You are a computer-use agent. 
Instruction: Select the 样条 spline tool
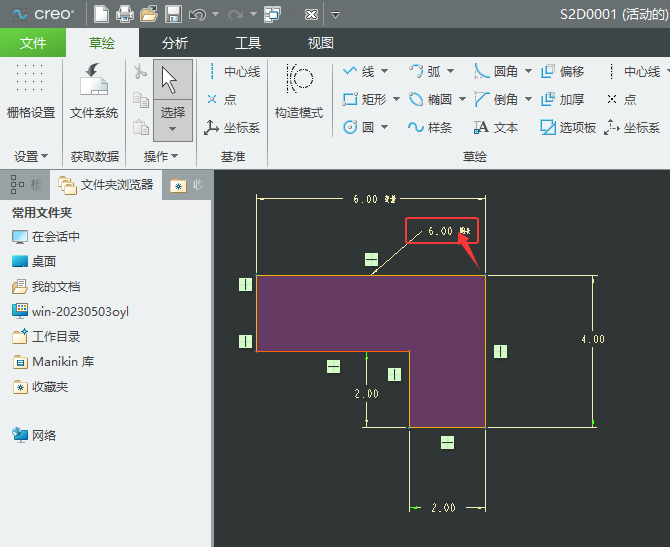[x=430, y=127]
